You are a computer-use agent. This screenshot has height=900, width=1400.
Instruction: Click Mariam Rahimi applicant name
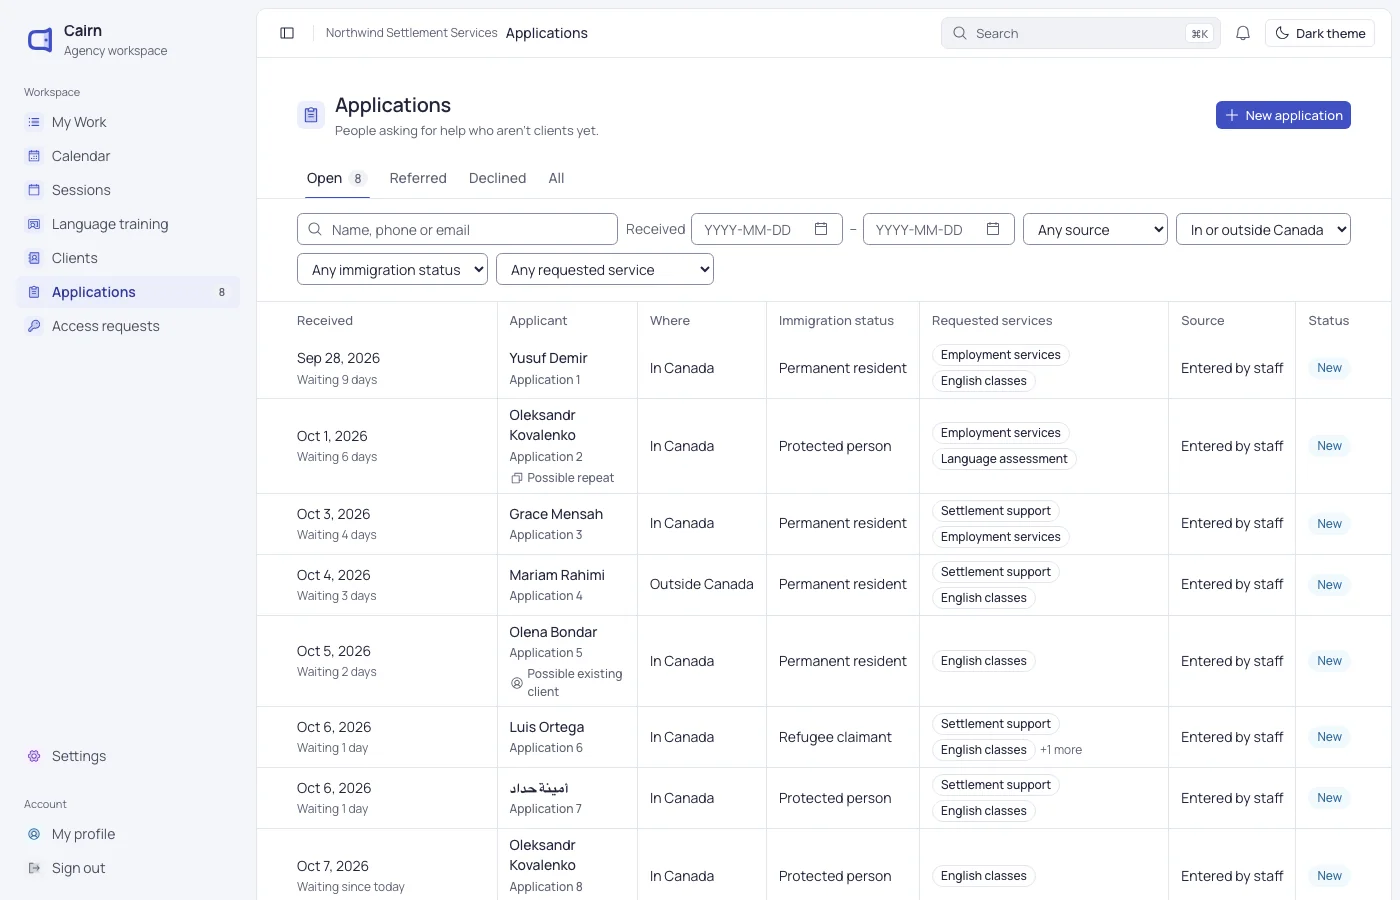(557, 575)
